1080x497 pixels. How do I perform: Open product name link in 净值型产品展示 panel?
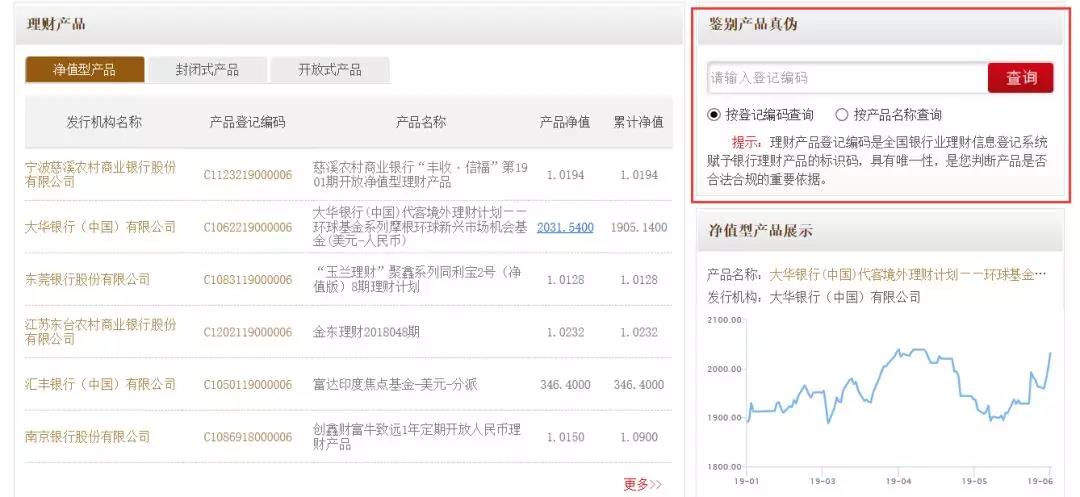pyautogui.click(x=908, y=275)
